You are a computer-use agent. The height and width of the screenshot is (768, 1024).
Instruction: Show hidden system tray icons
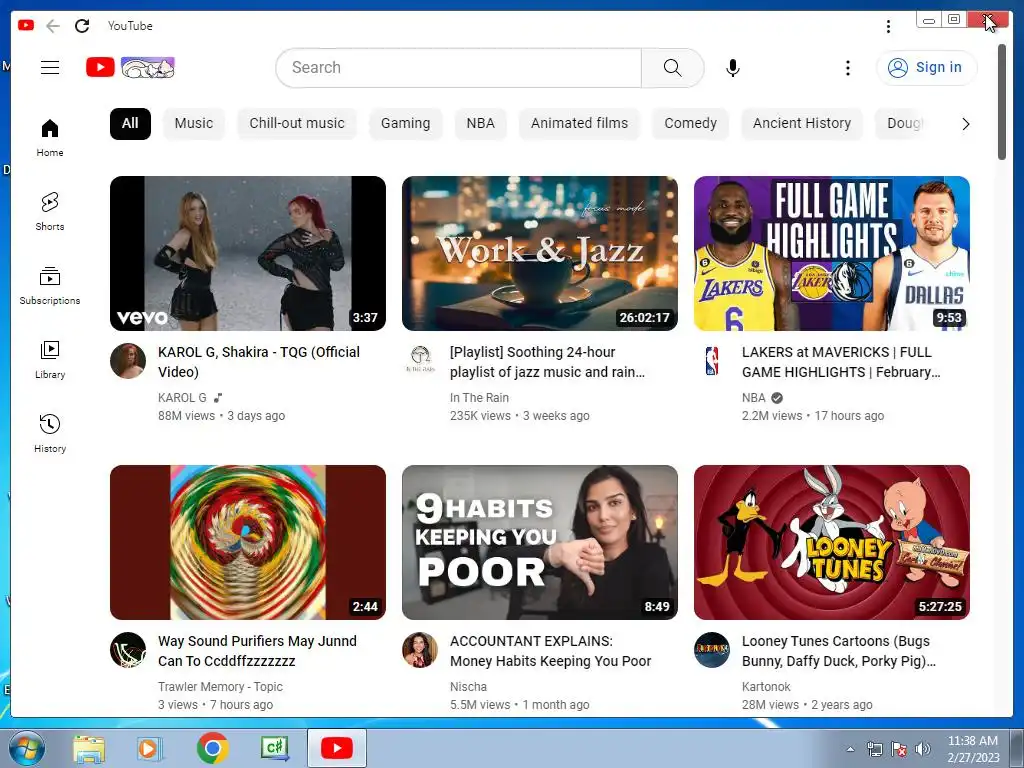tap(850, 749)
